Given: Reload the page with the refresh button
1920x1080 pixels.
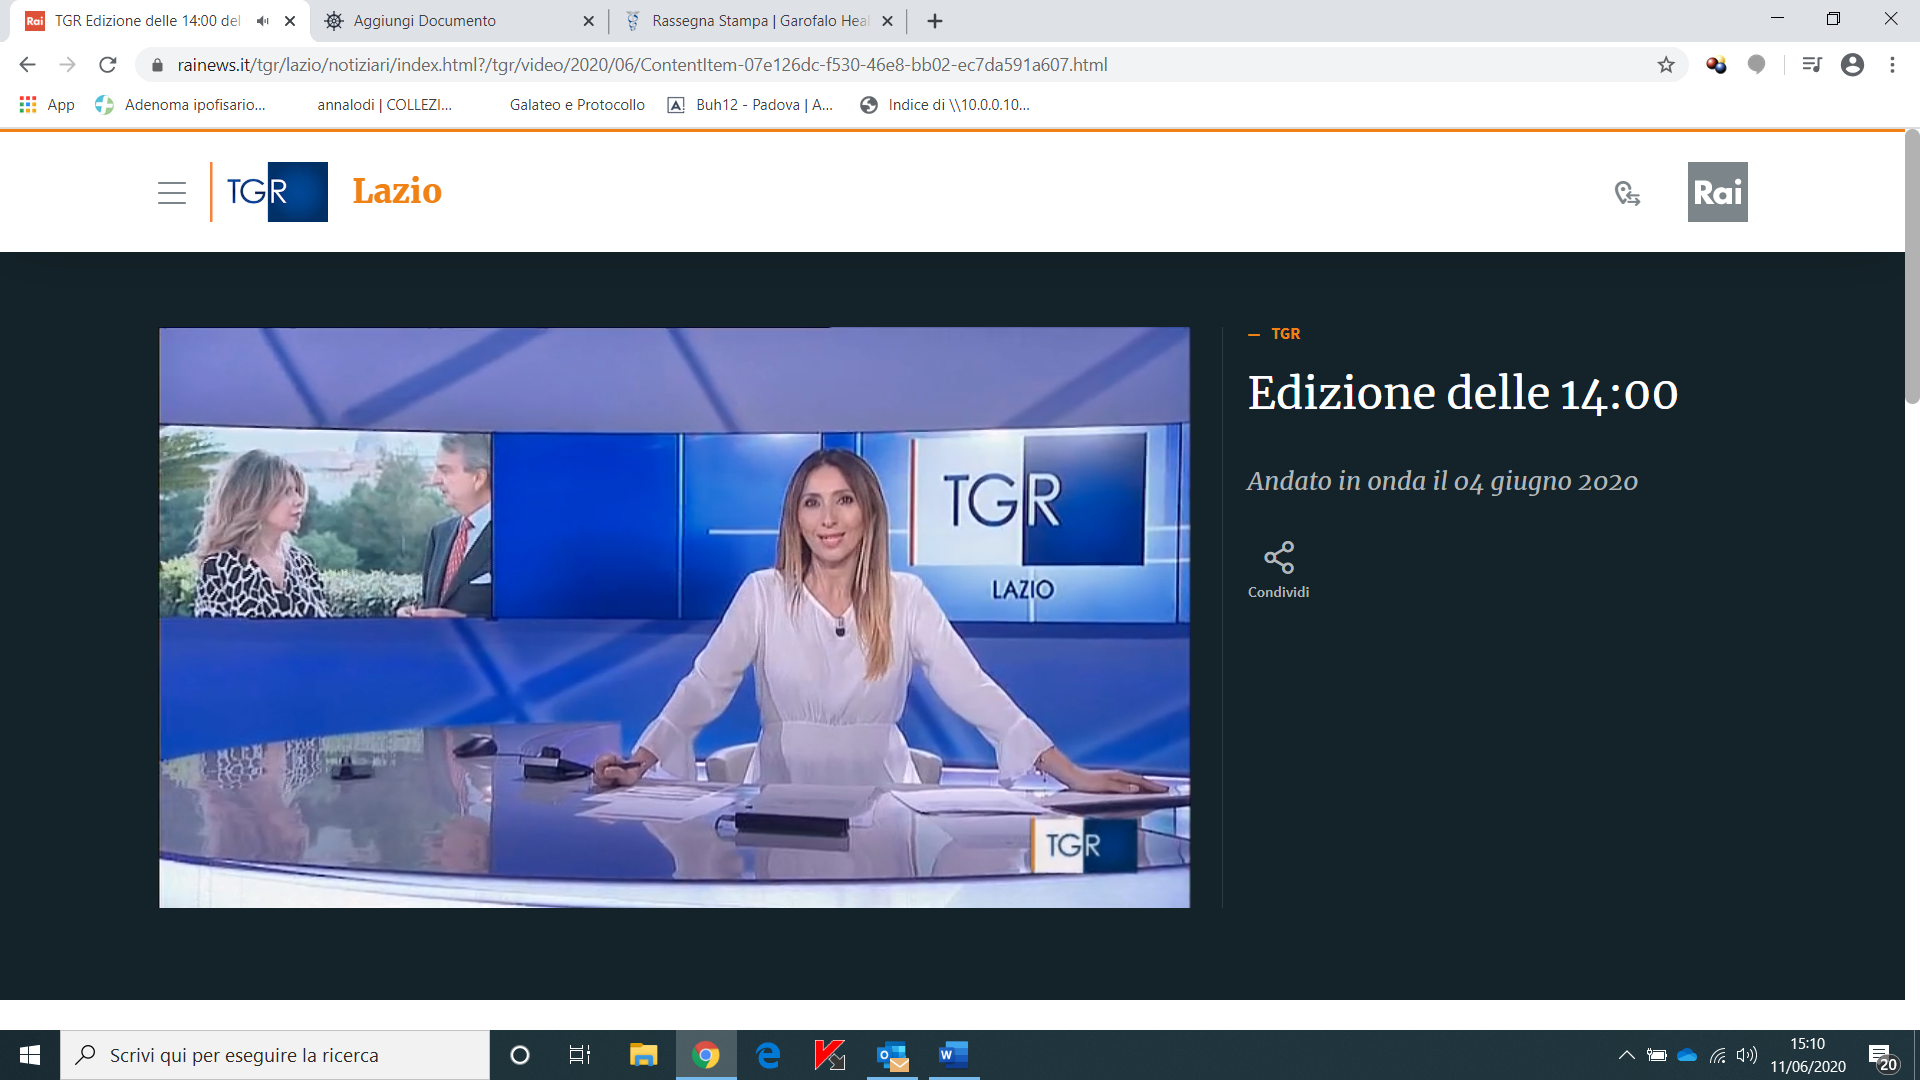Looking at the screenshot, I should [108, 65].
